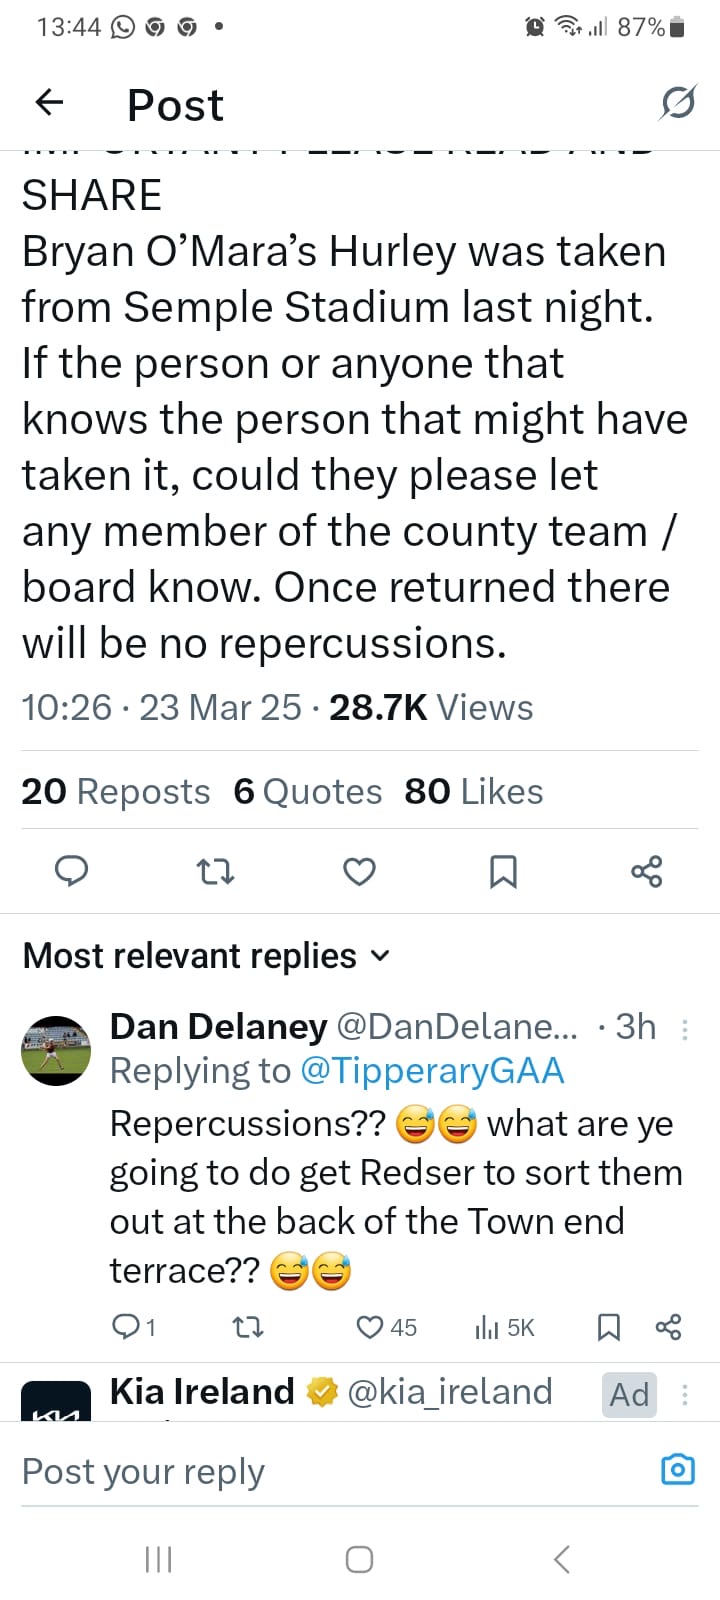Open reply icon on Dan Delaney's comment
This screenshot has height=1600, width=720.
point(127,1327)
